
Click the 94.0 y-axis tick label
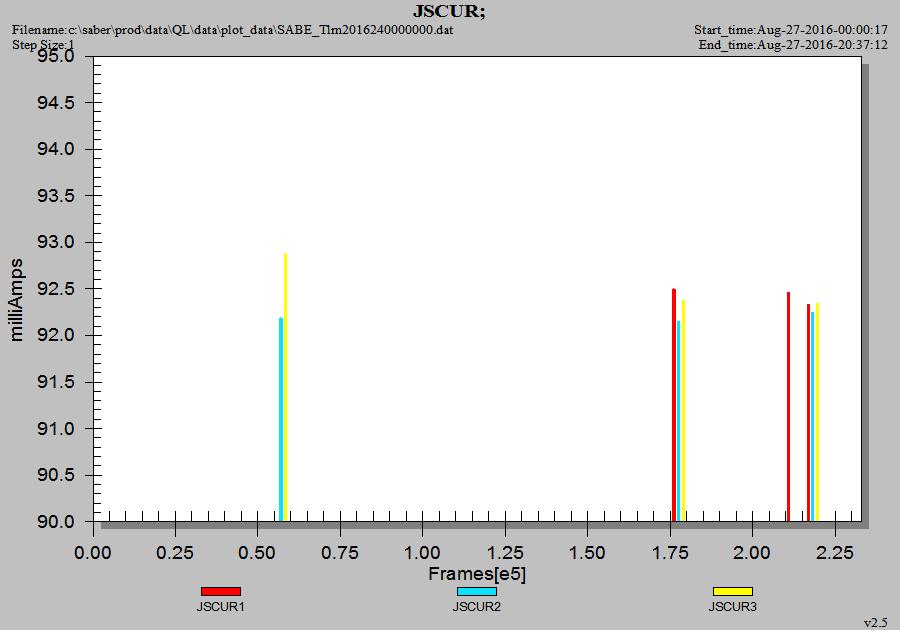(x=56, y=149)
